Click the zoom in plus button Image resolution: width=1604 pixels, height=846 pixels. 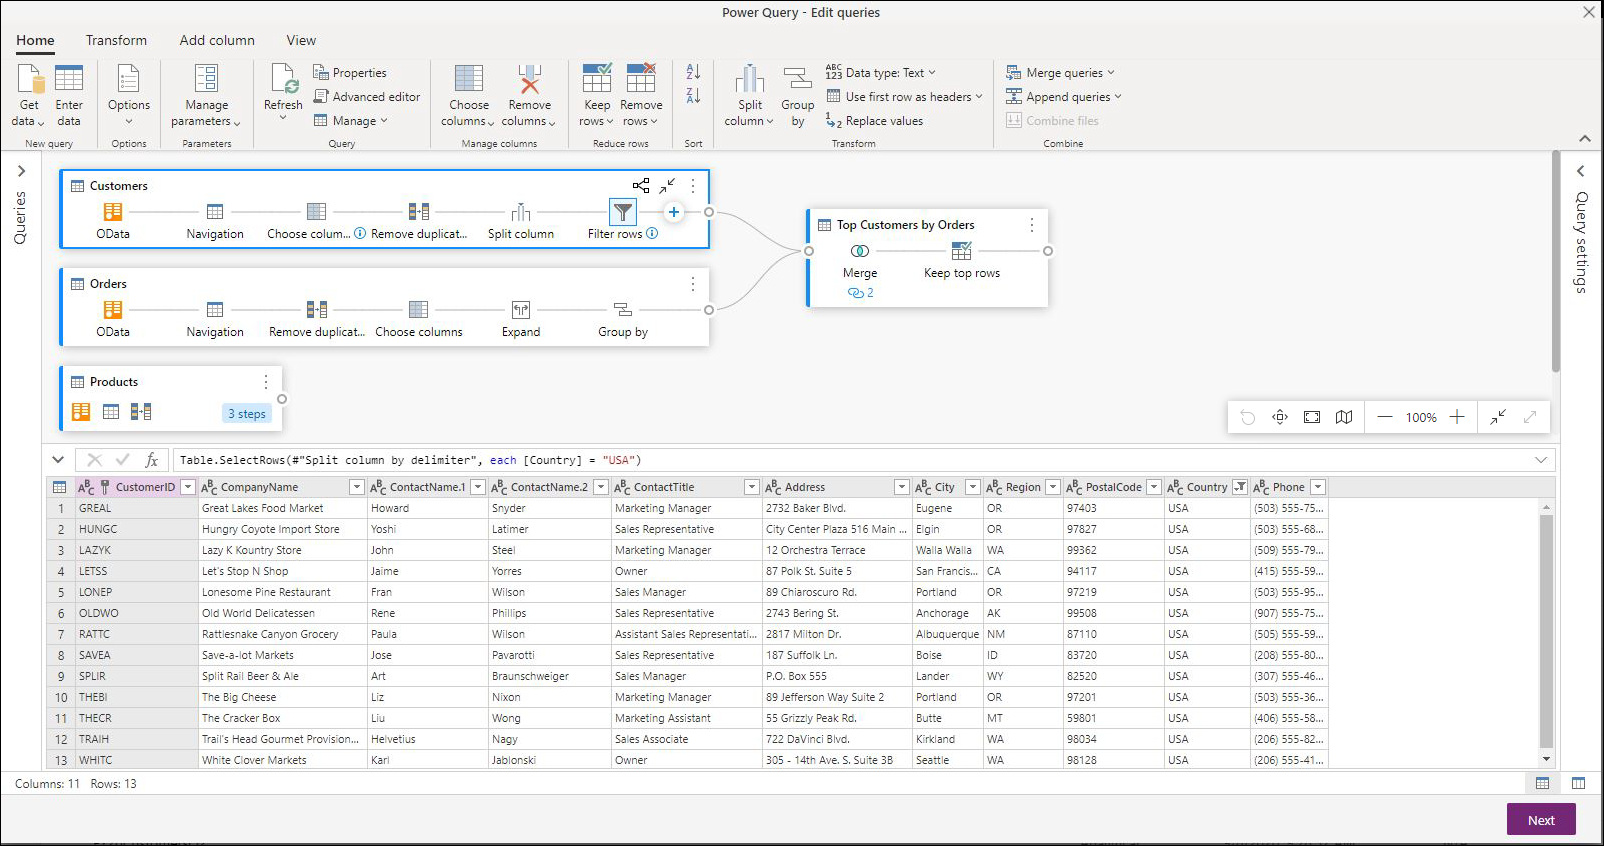(x=1457, y=417)
